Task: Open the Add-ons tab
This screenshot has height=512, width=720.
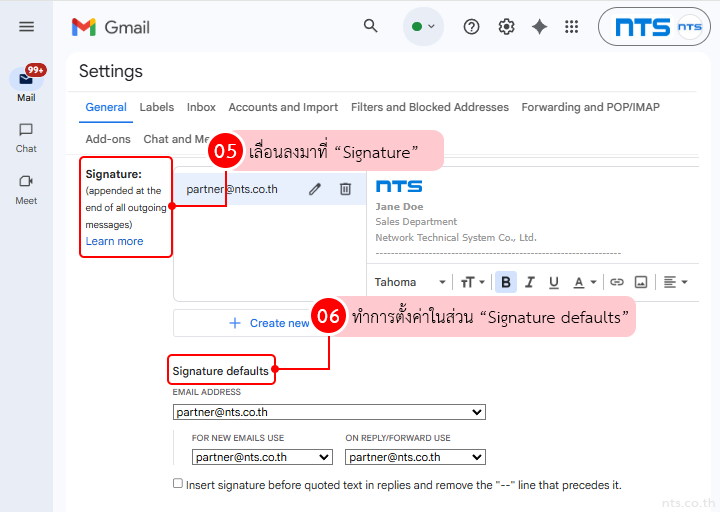Action: 108,139
